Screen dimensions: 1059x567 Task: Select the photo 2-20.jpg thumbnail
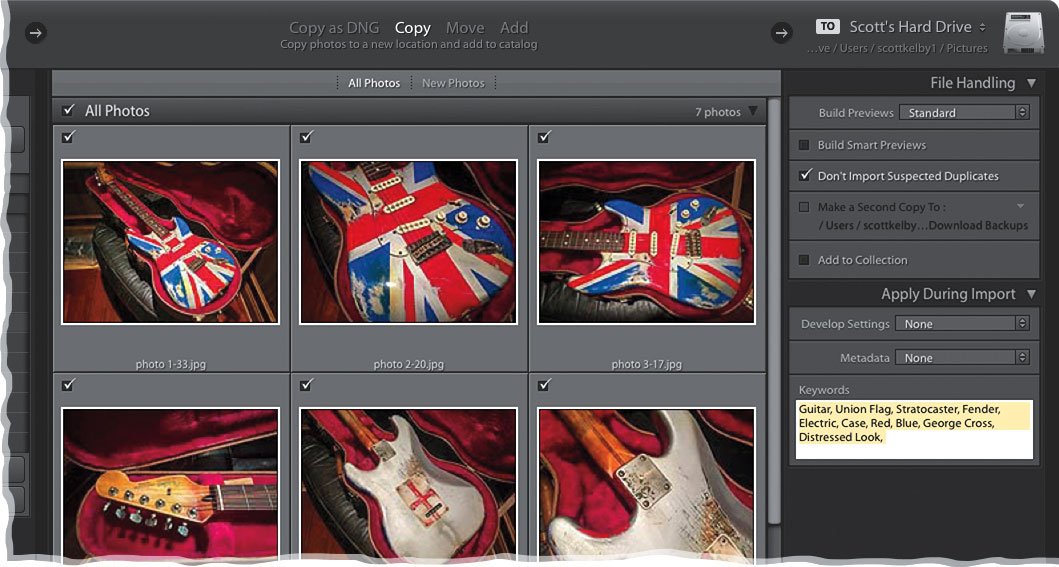[408, 242]
